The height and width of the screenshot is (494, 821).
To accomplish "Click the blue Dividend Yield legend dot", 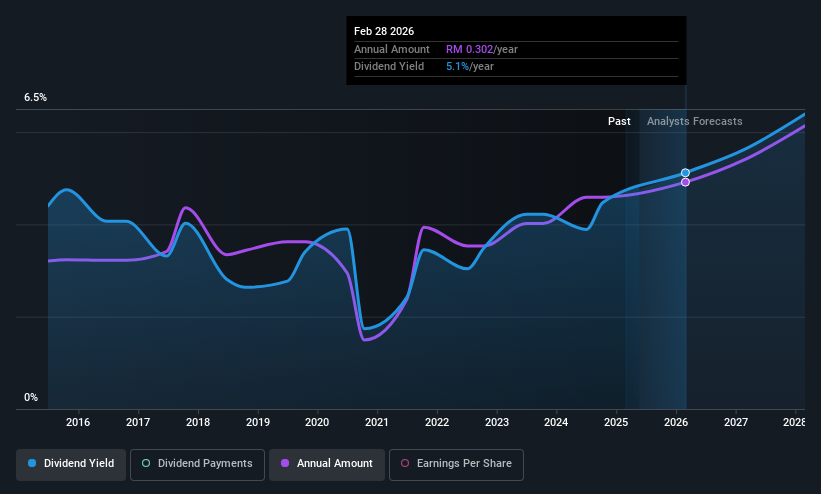I will 32,463.
